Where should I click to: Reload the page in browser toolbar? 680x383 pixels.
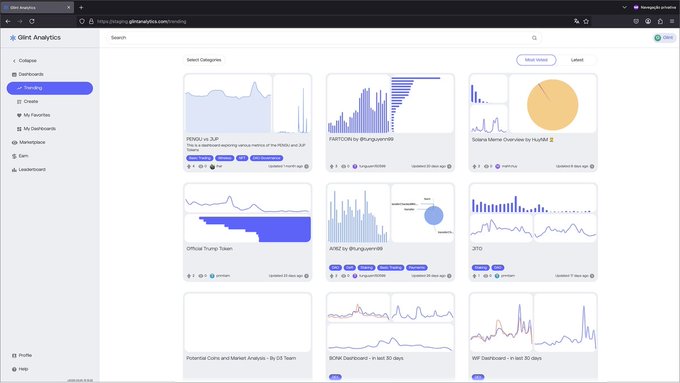coord(32,21)
